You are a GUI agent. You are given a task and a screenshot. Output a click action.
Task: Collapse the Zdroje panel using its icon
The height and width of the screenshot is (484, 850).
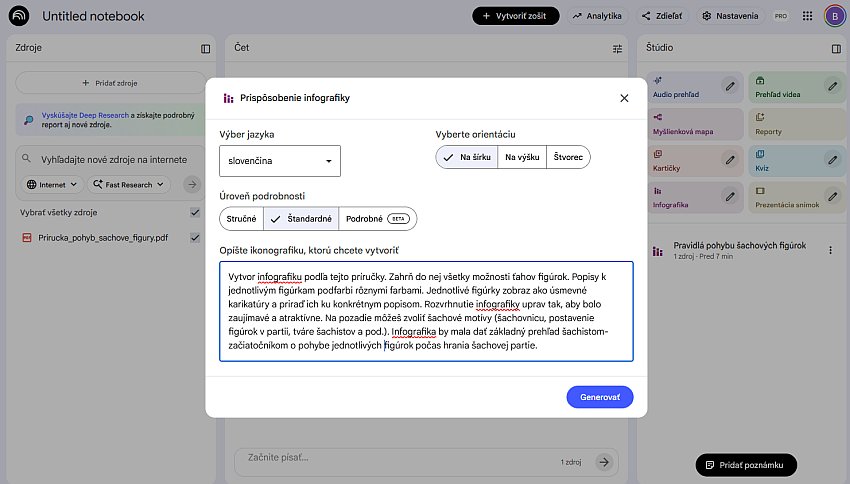205,48
